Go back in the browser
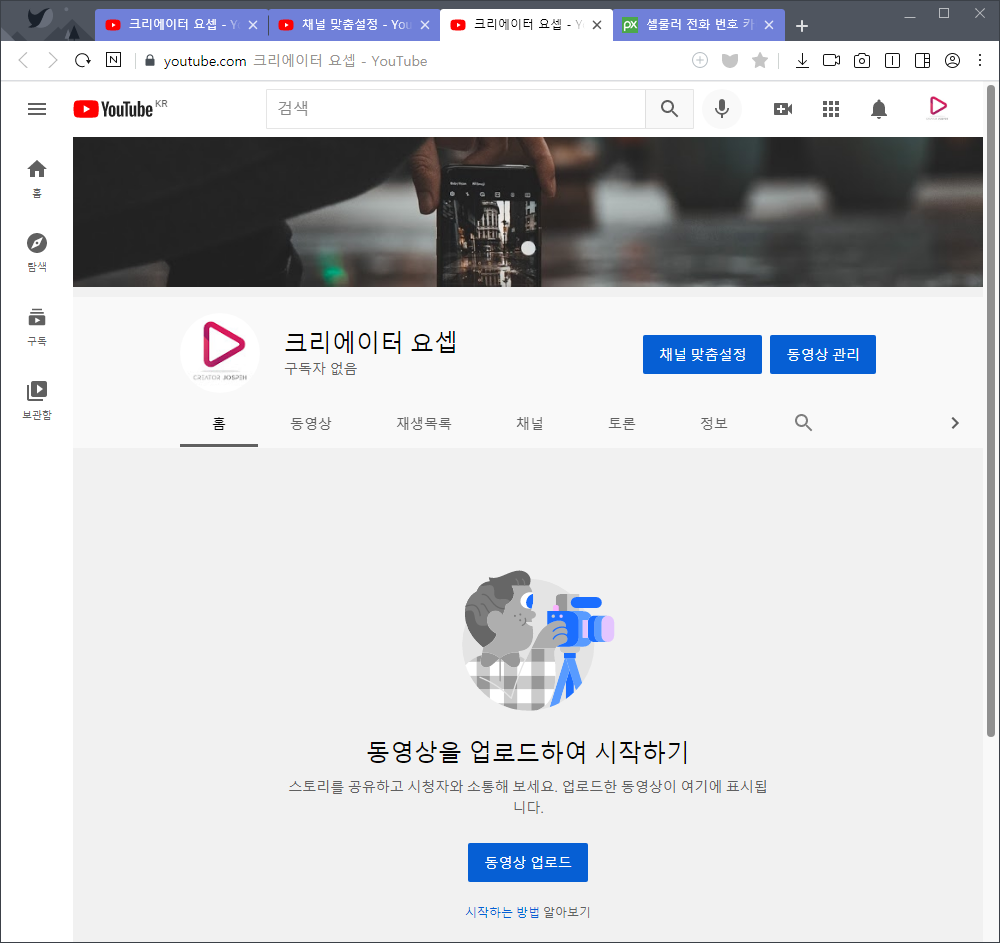The height and width of the screenshot is (943, 1000). pos(24,61)
